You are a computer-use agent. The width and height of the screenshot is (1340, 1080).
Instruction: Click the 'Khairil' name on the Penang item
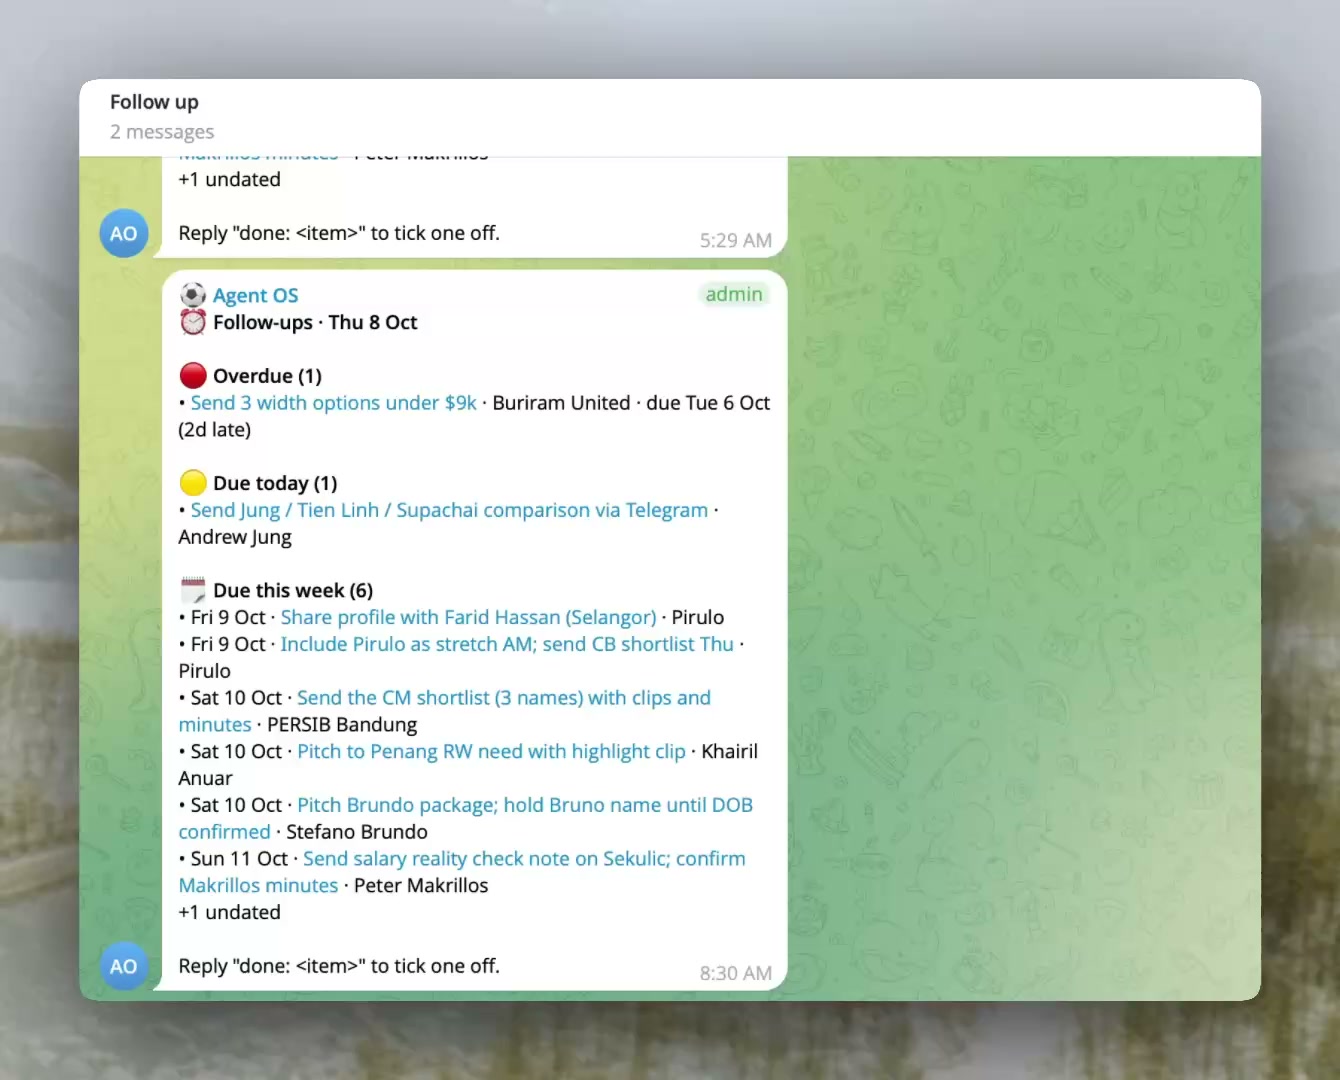click(730, 751)
